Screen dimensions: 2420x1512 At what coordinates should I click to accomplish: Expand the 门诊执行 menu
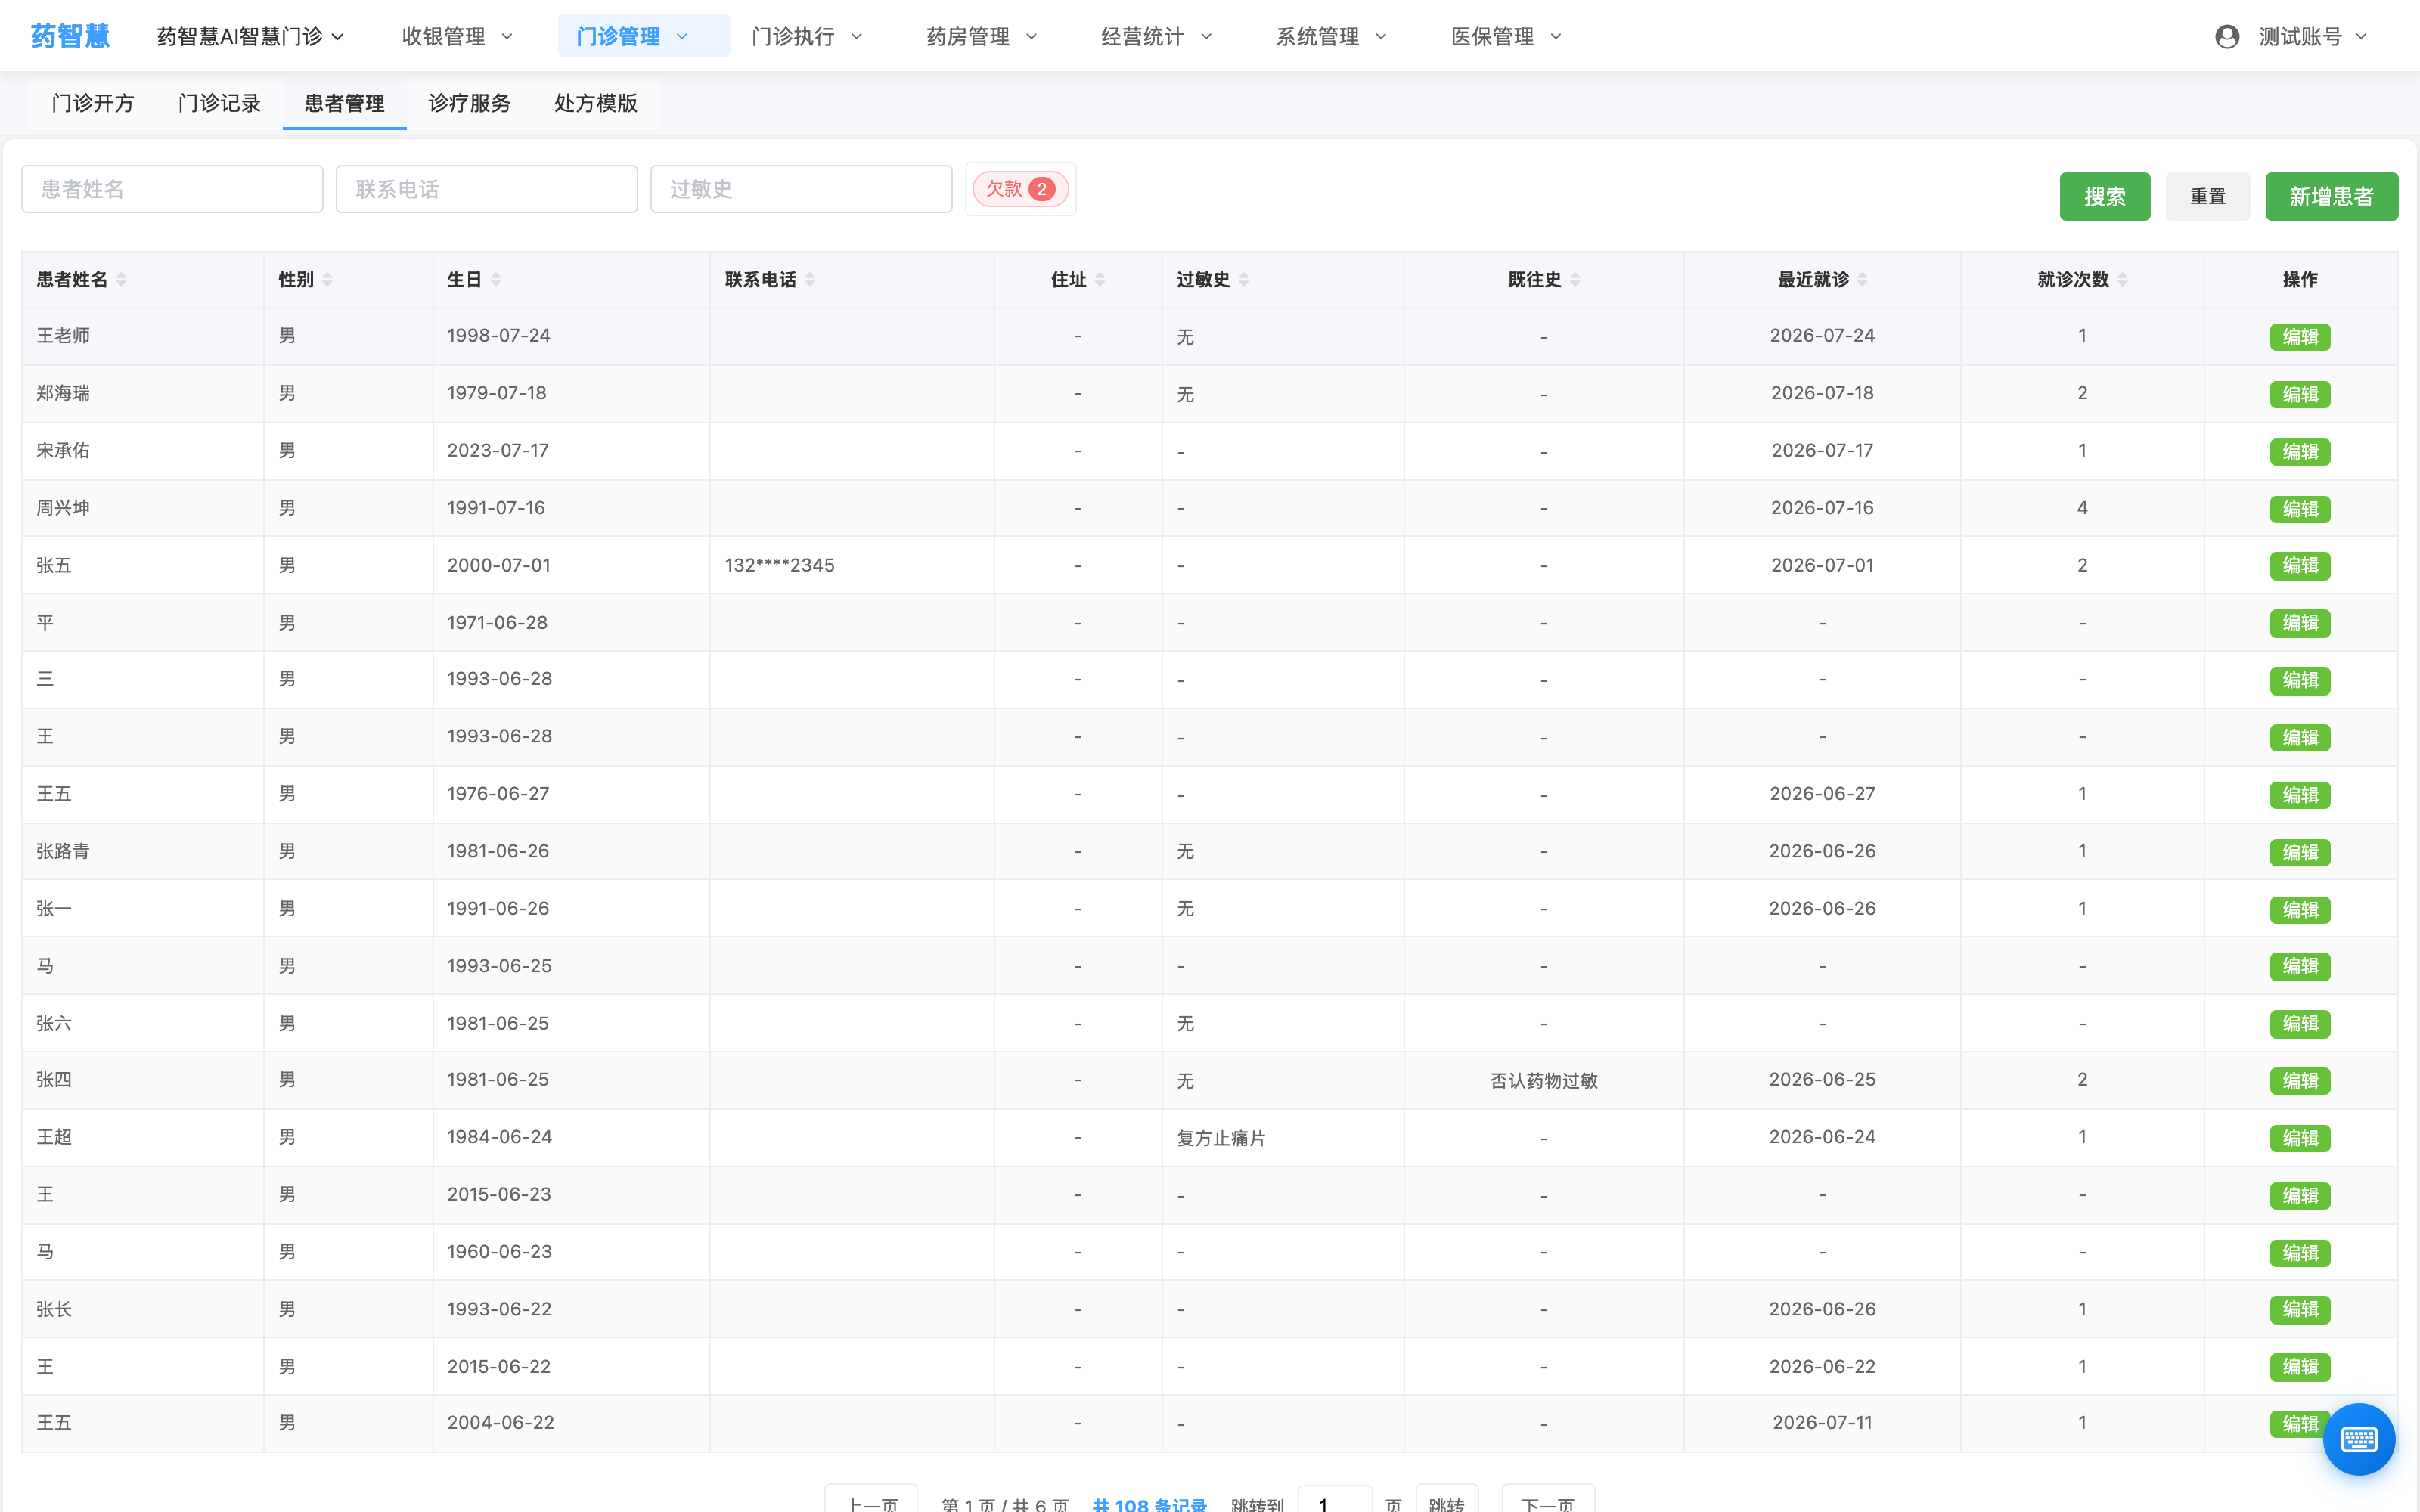[x=807, y=37]
